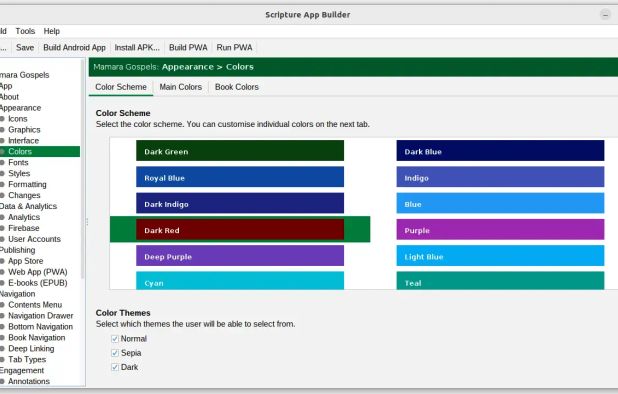Open the Deep Linking tree item
618x394 pixels.
pyautogui.click(x=31, y=349)
